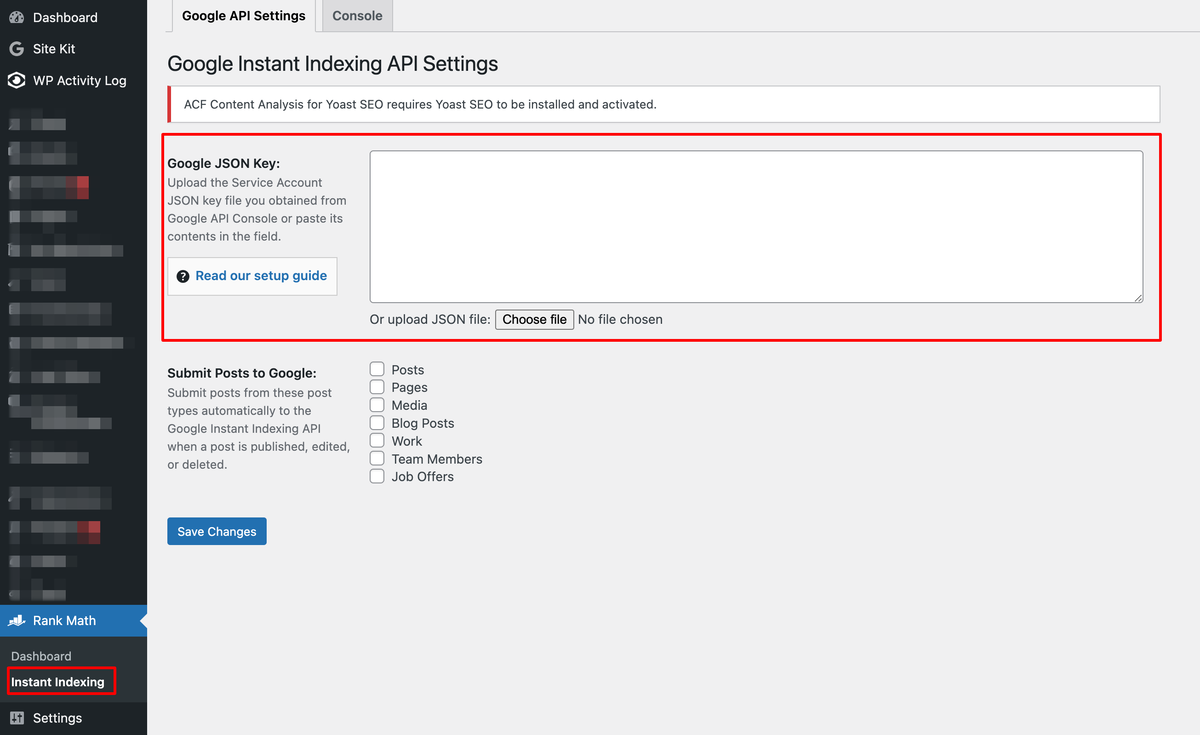This screenshot has width=1200, height=735.
Task: Click the Google Instant Indexing API Settings heading
Action: point(333,64)
